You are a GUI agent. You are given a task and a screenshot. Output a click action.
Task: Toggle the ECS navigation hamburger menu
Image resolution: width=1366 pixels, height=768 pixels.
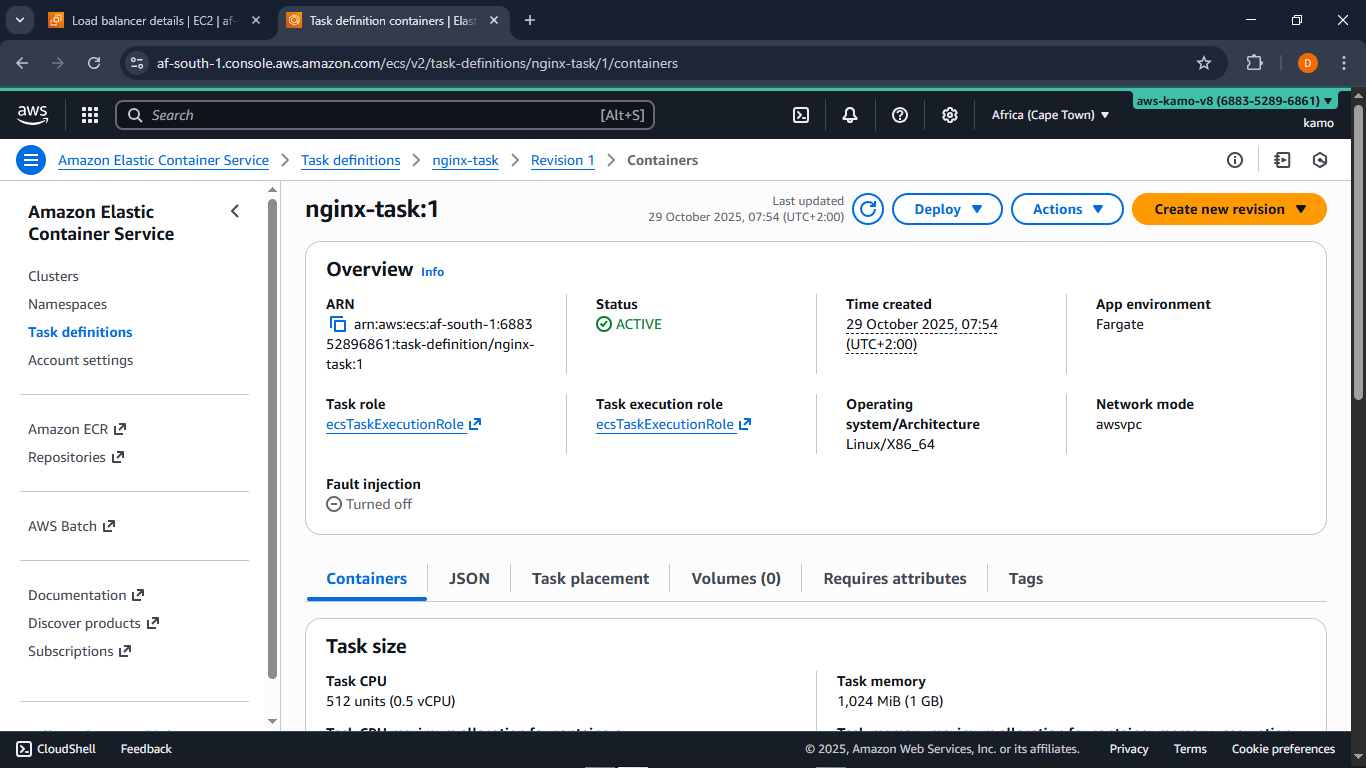tap(31, 160)
